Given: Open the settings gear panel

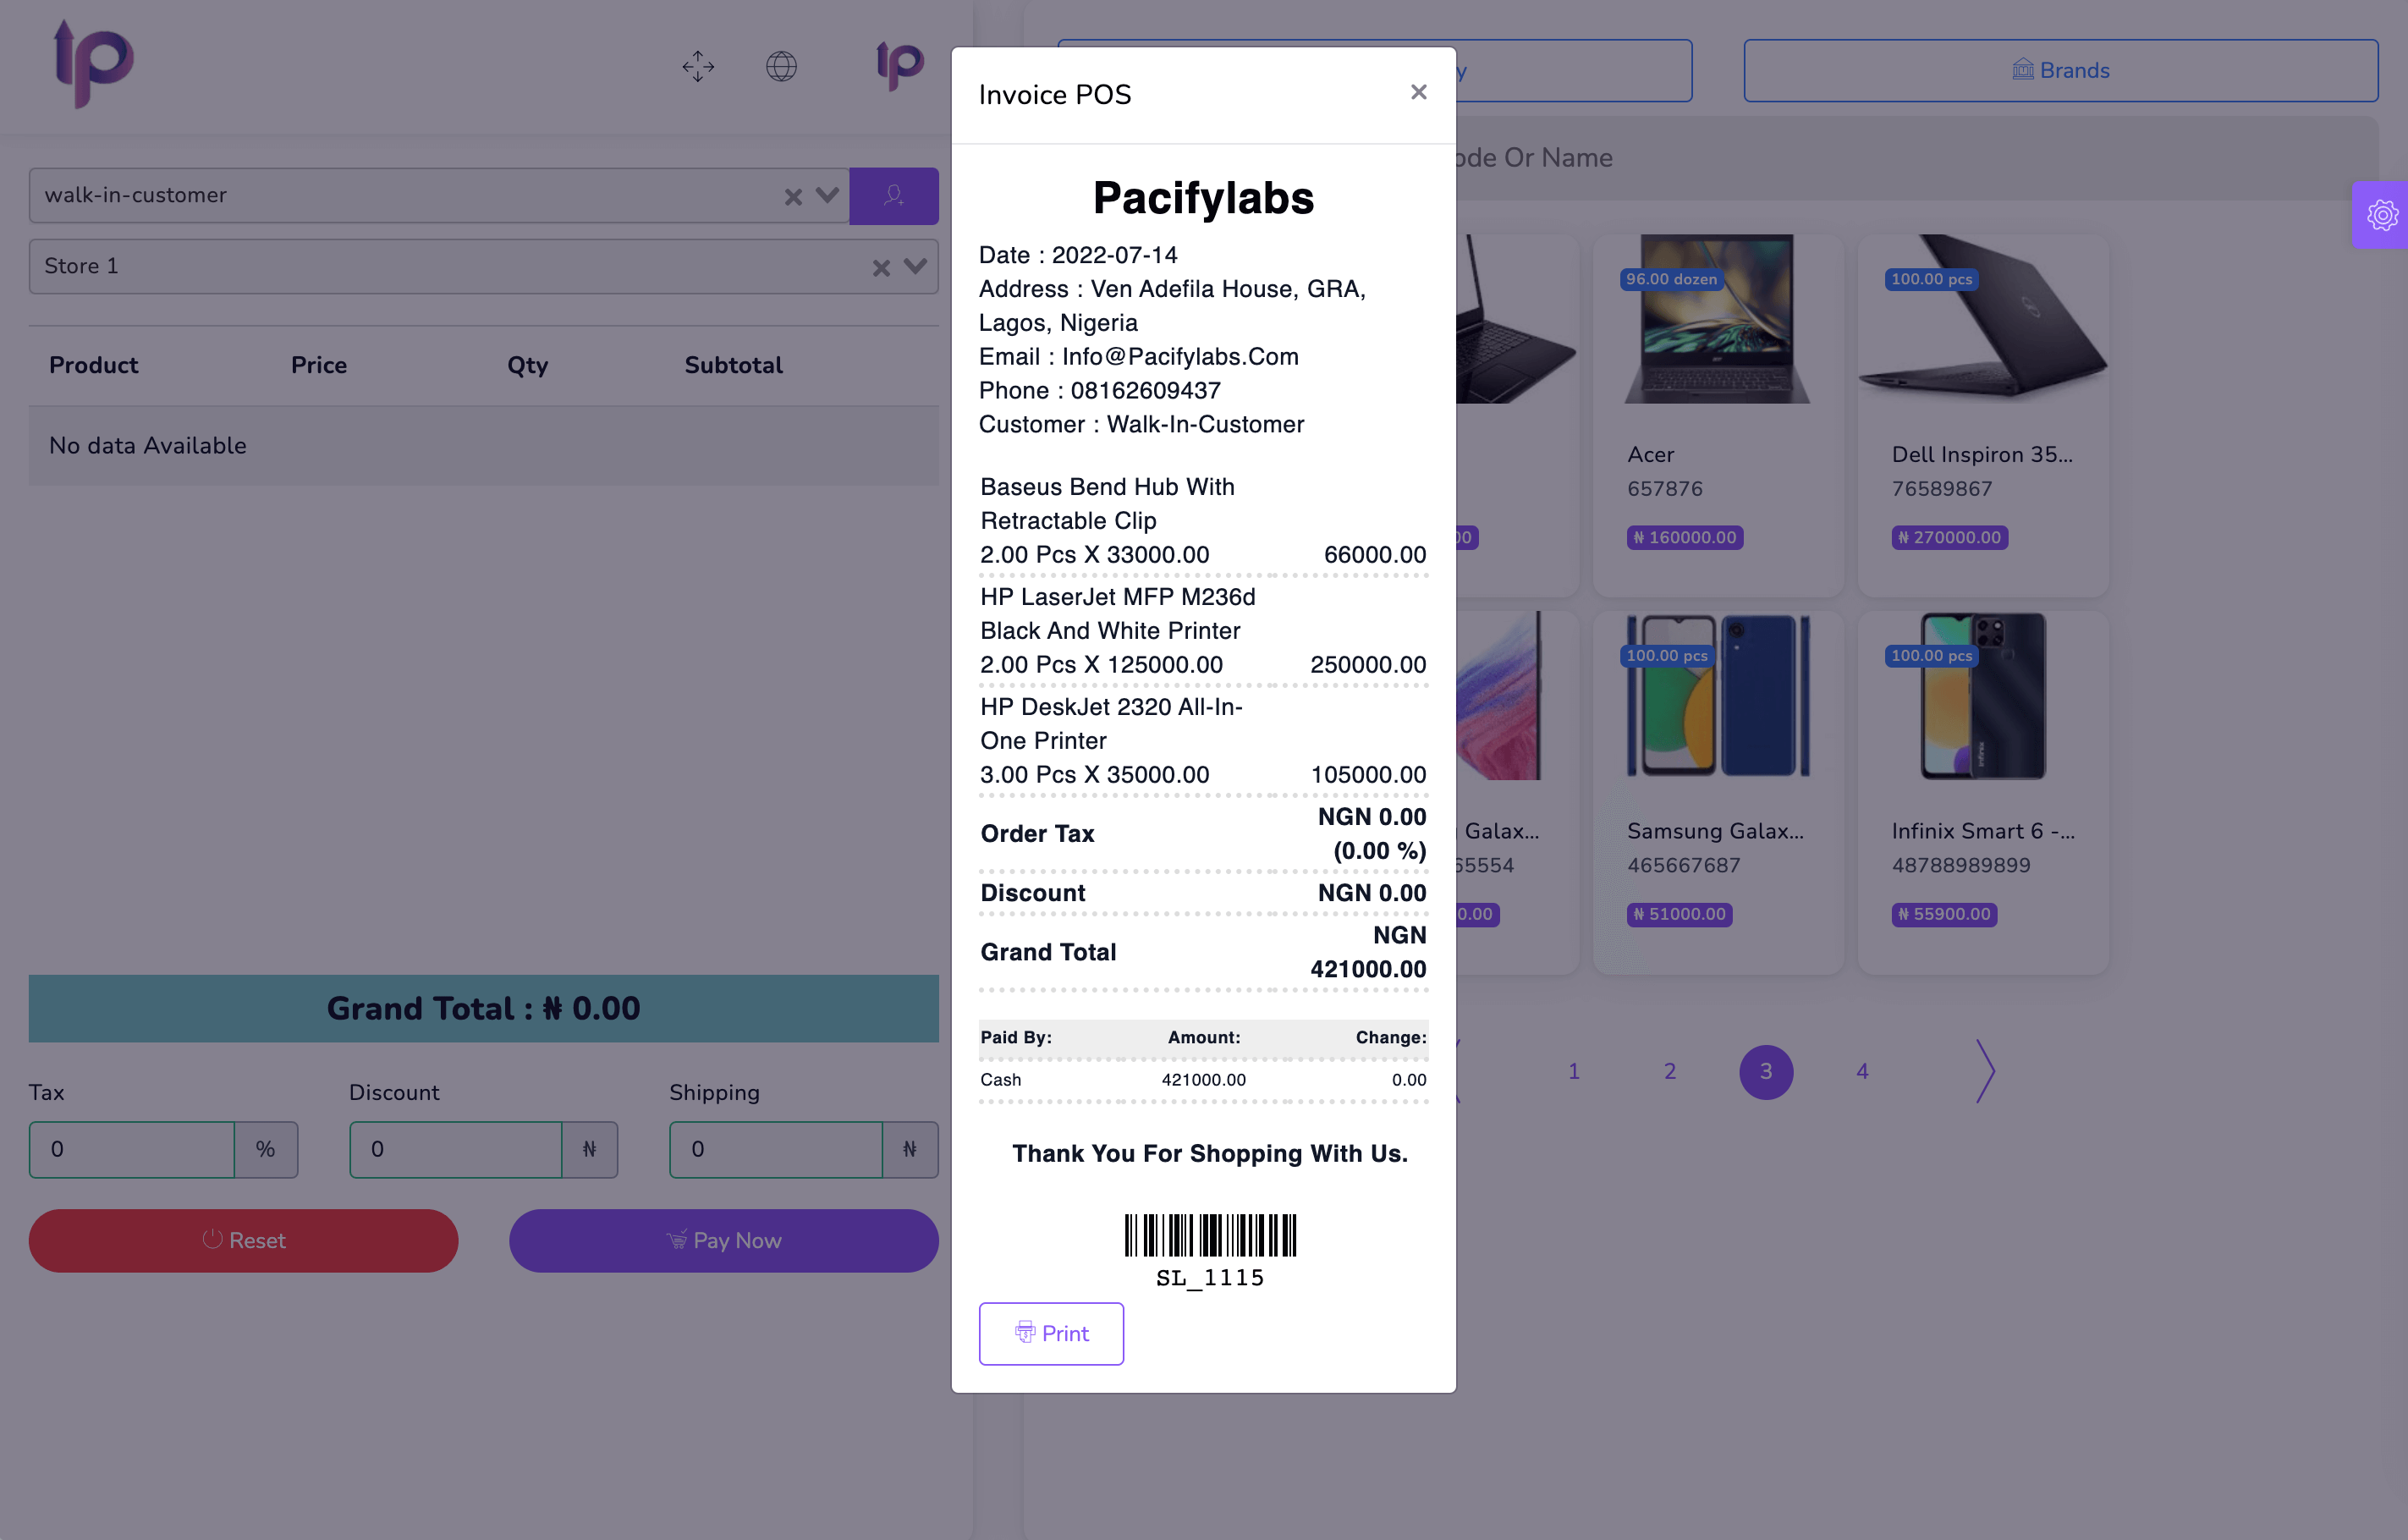Looking at the screenshot, I should point(2381,215).
